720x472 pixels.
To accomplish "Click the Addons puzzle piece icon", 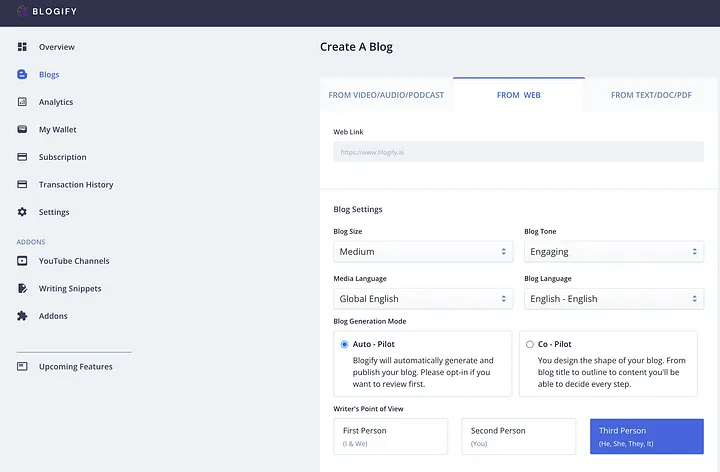I will [22, 316].
